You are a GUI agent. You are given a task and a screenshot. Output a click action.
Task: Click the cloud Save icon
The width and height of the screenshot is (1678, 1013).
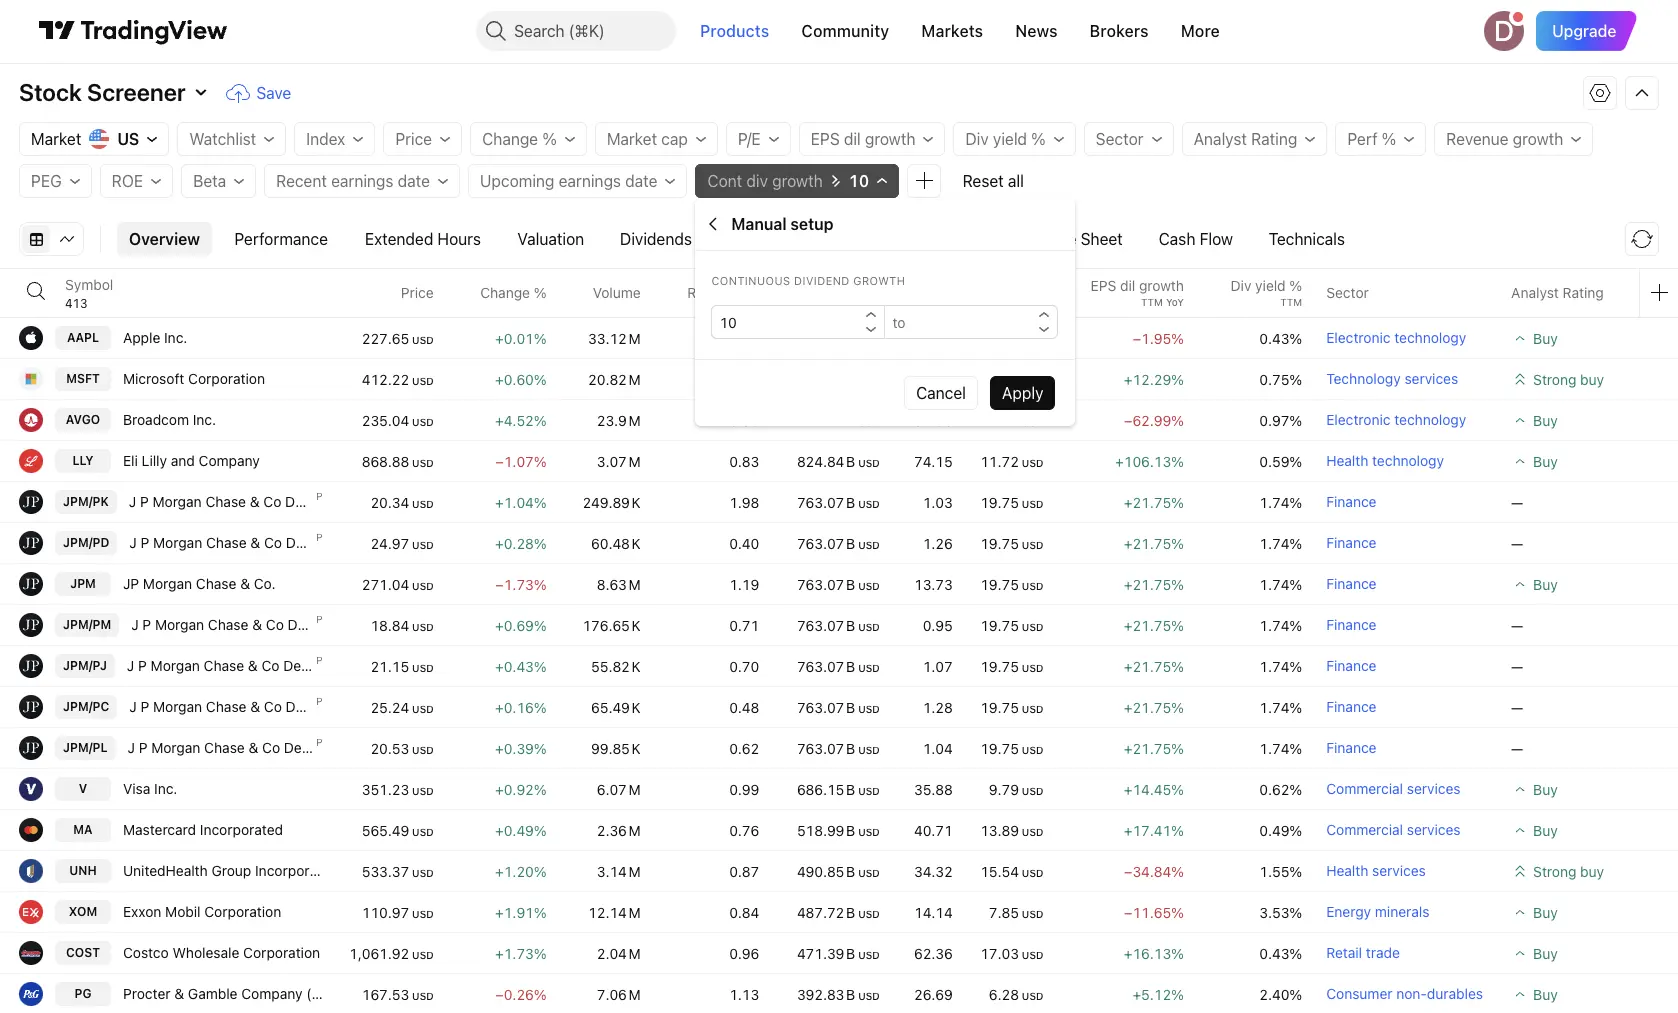point(238,93)
